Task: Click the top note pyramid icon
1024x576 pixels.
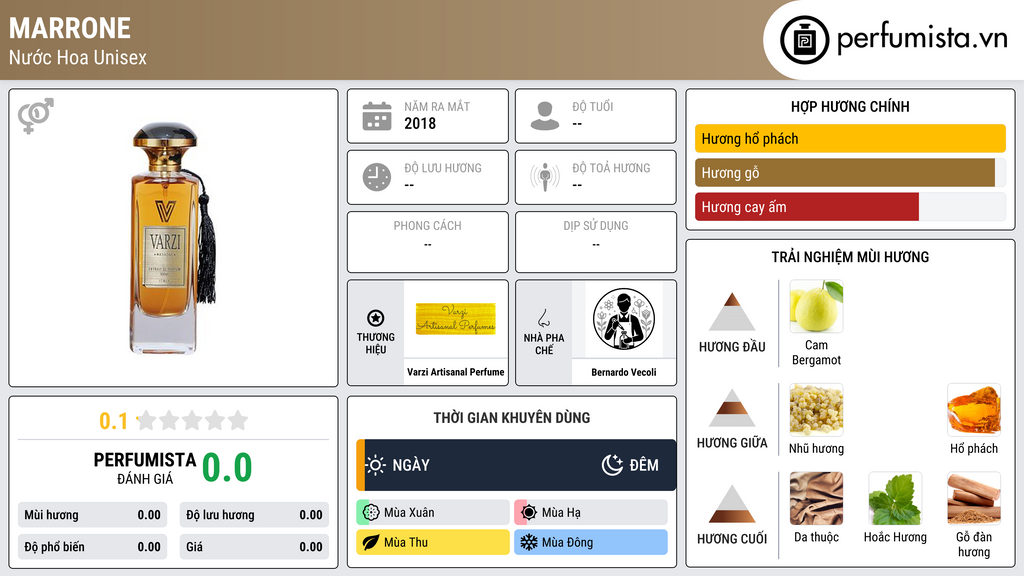Action: (x=732, y=312)
